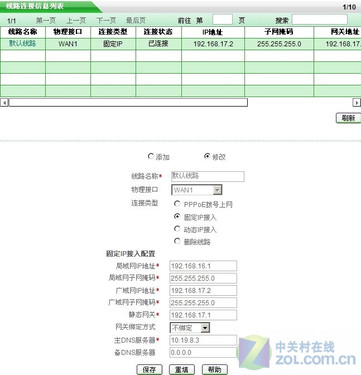The image size is (361, 375).
Task: Choose 固定IP接入 connection type
Action: click(x=177, y=216)
